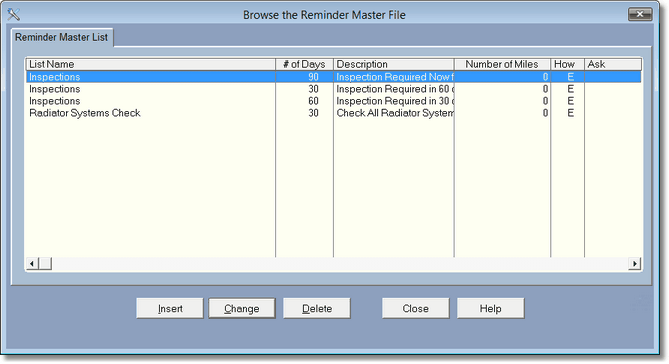This screenshot has height=364, width=669.
Task: Click the Number of Miles column header
Action: (x=502, y=64)
